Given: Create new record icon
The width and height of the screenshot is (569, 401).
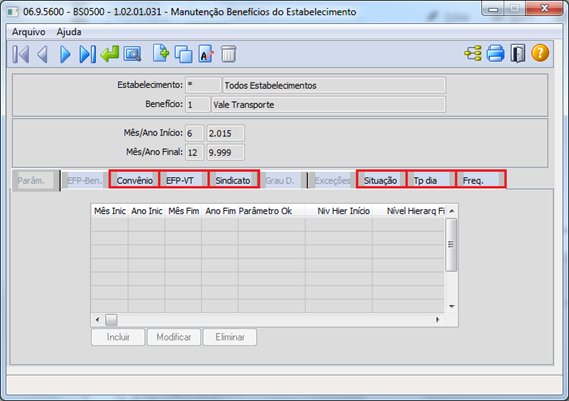Looking at the screenshot, I should click(x=161, y=53).
